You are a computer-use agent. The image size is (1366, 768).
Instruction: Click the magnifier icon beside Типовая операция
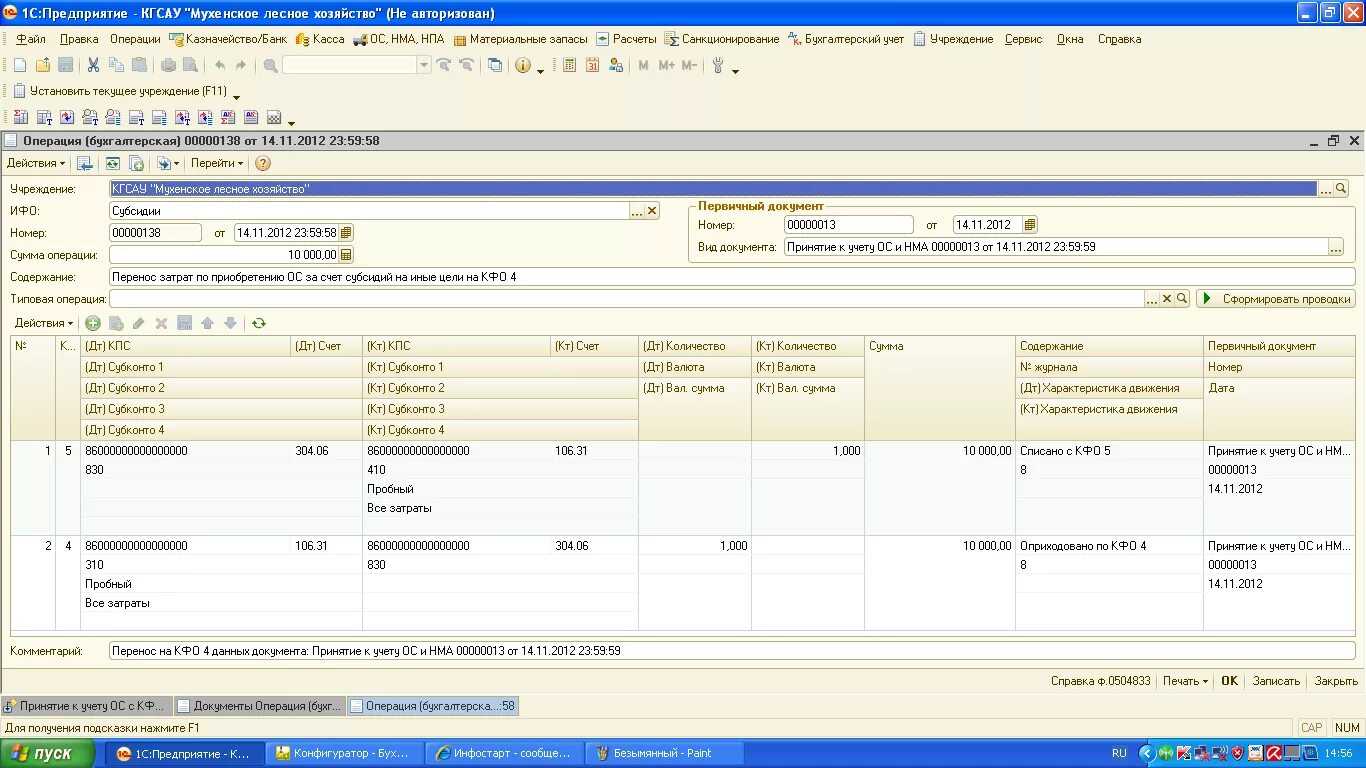pyautogui.click(x=1182, y=299)
